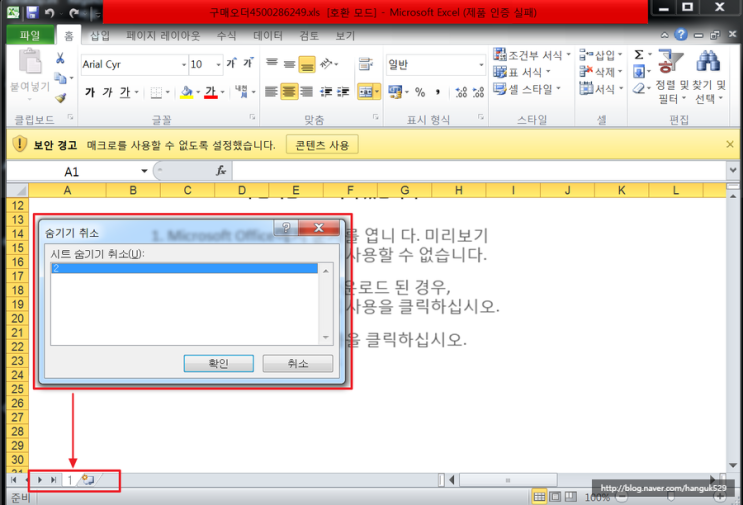The width and height of the screenshot is (743, 505).
Task: Open text orientation options
Action: click(x=328, y=63)
